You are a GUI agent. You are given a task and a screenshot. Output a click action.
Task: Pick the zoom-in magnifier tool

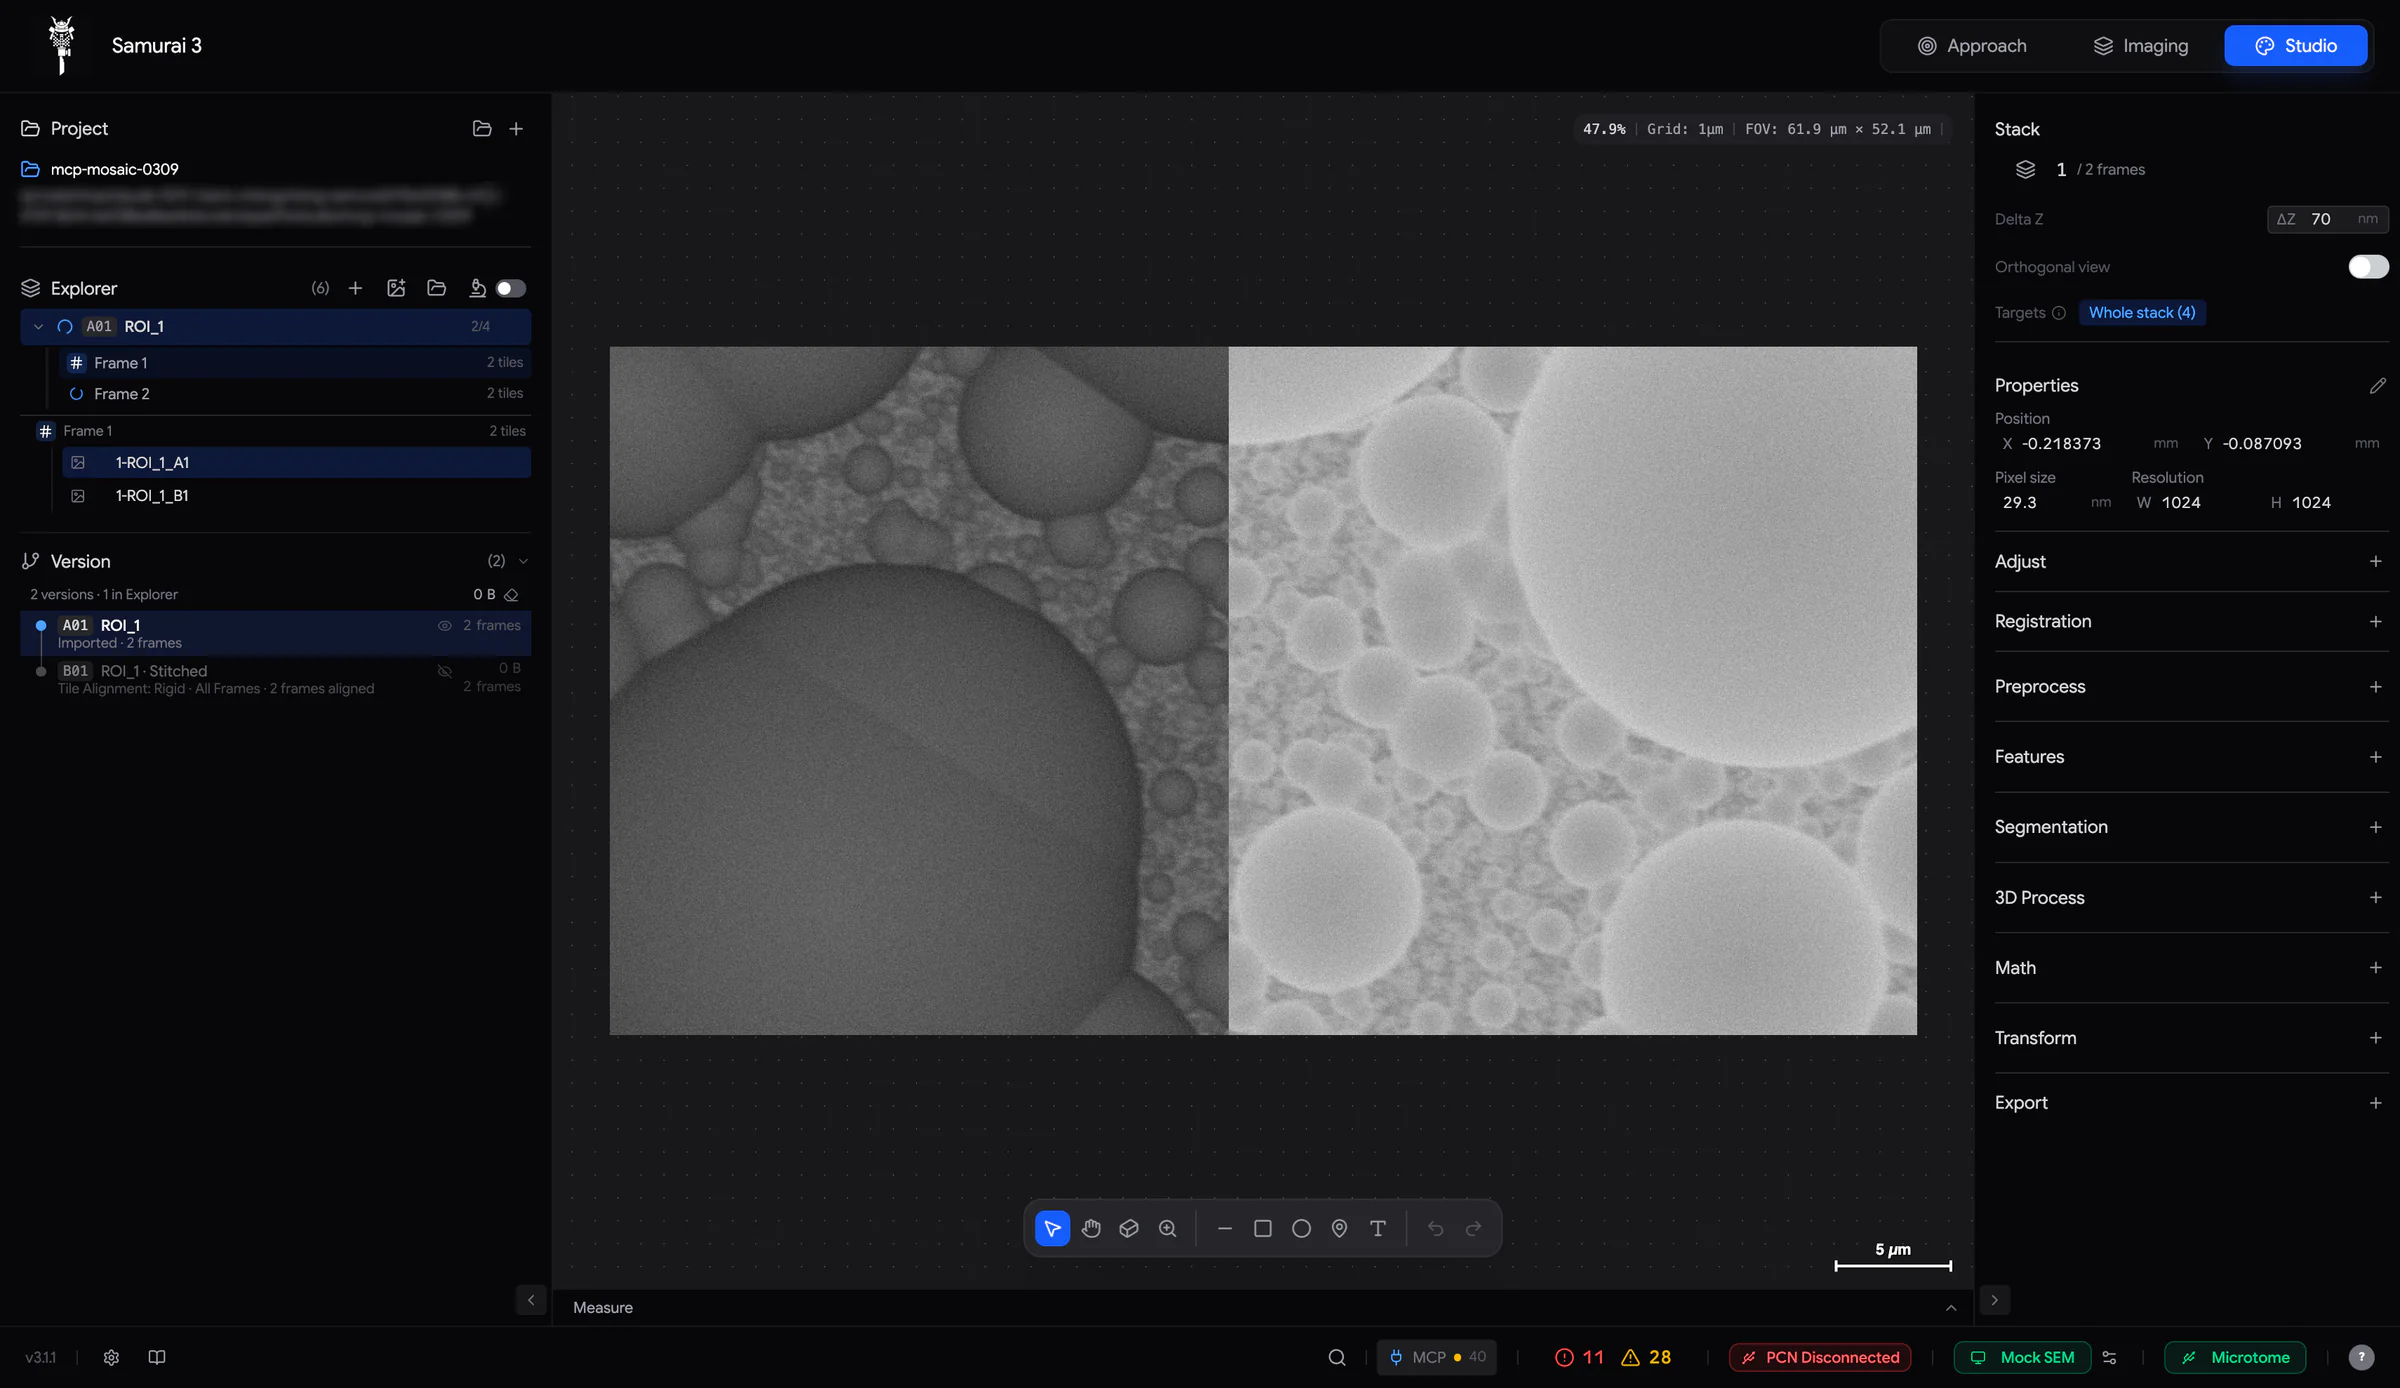point(1167,1228)
